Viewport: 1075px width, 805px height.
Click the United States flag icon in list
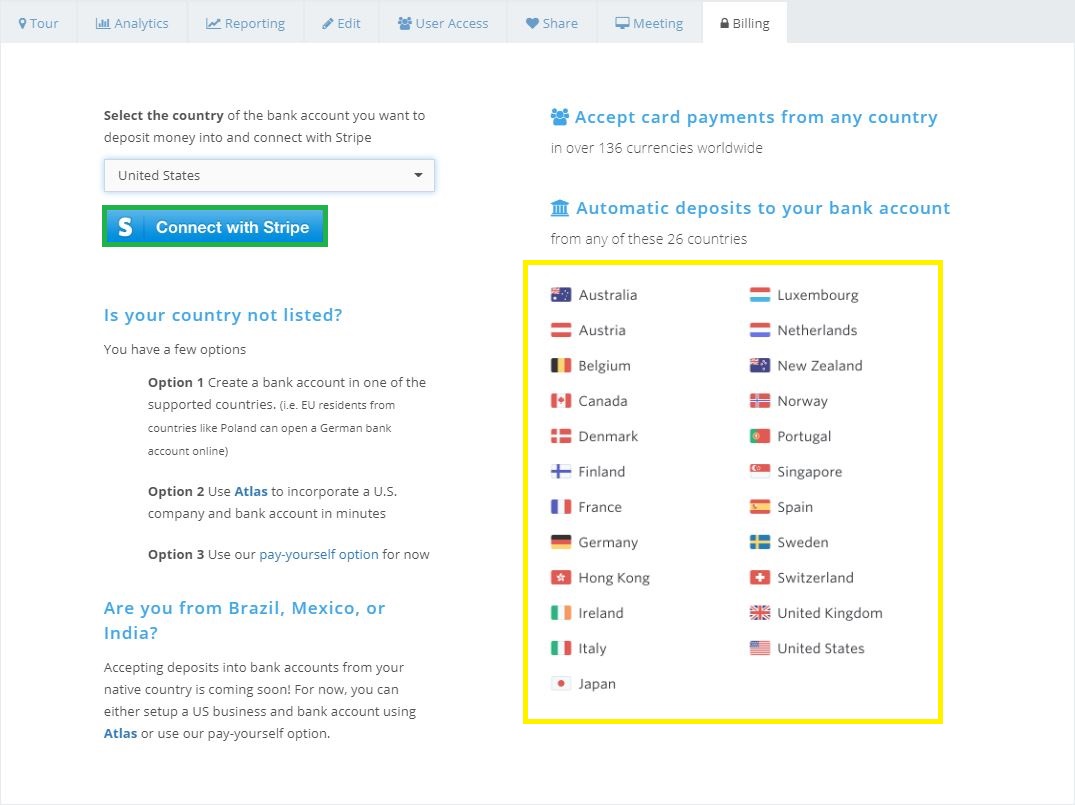tap(760, 648)
